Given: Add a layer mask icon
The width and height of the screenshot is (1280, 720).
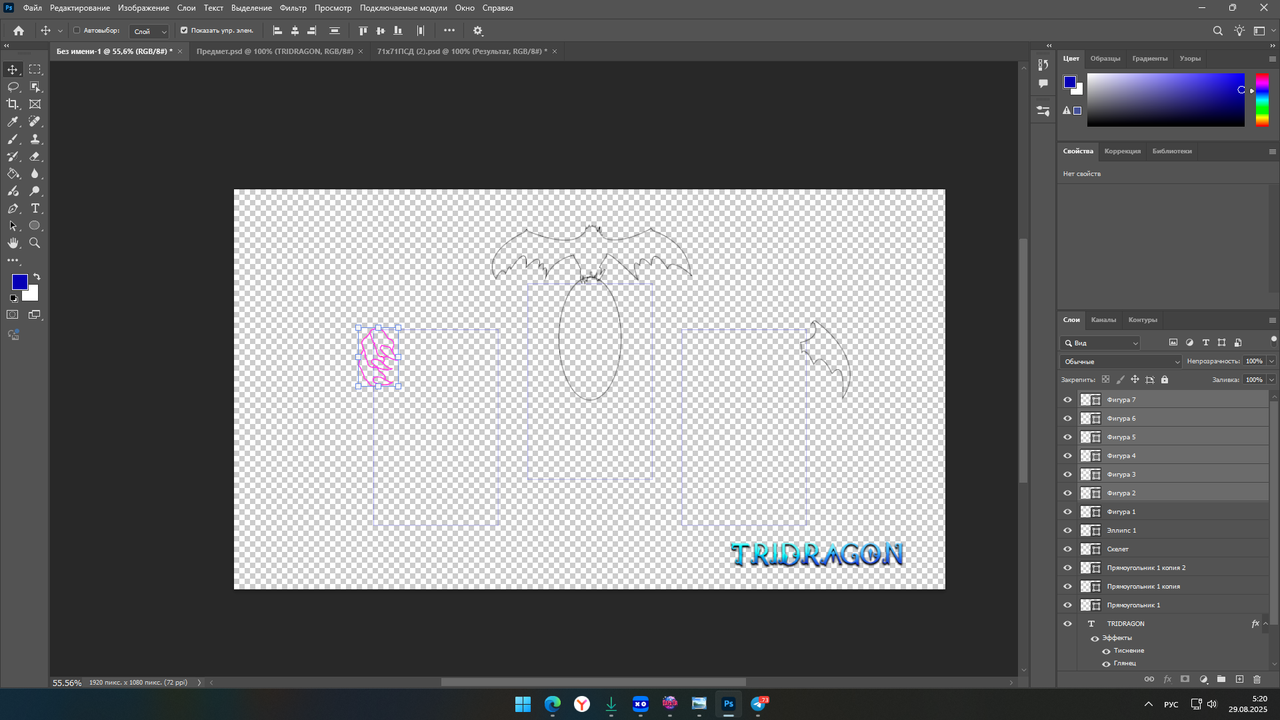Looking at the screenshot, I should 1185,679.
